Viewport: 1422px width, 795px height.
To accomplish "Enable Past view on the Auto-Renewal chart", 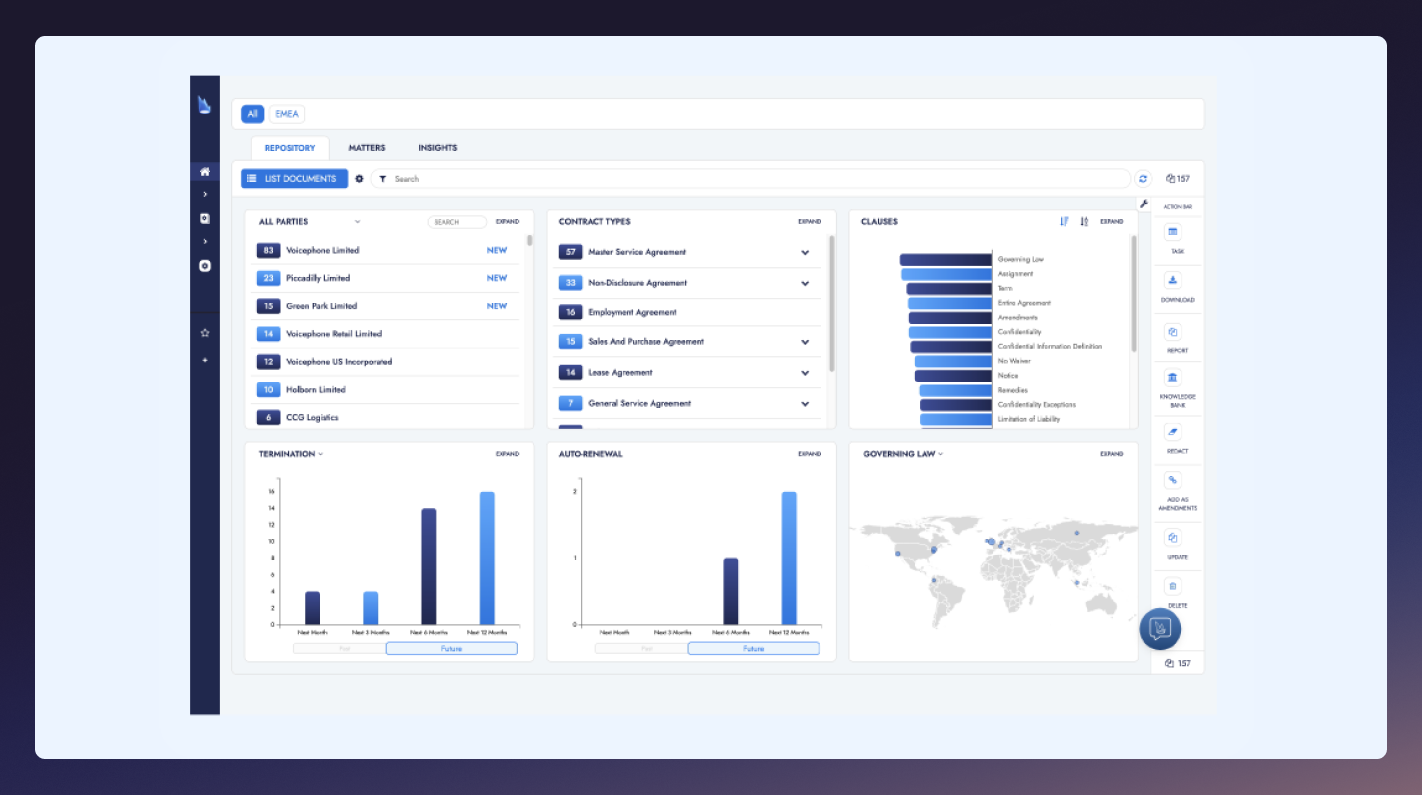I will [x=646, y=648].
